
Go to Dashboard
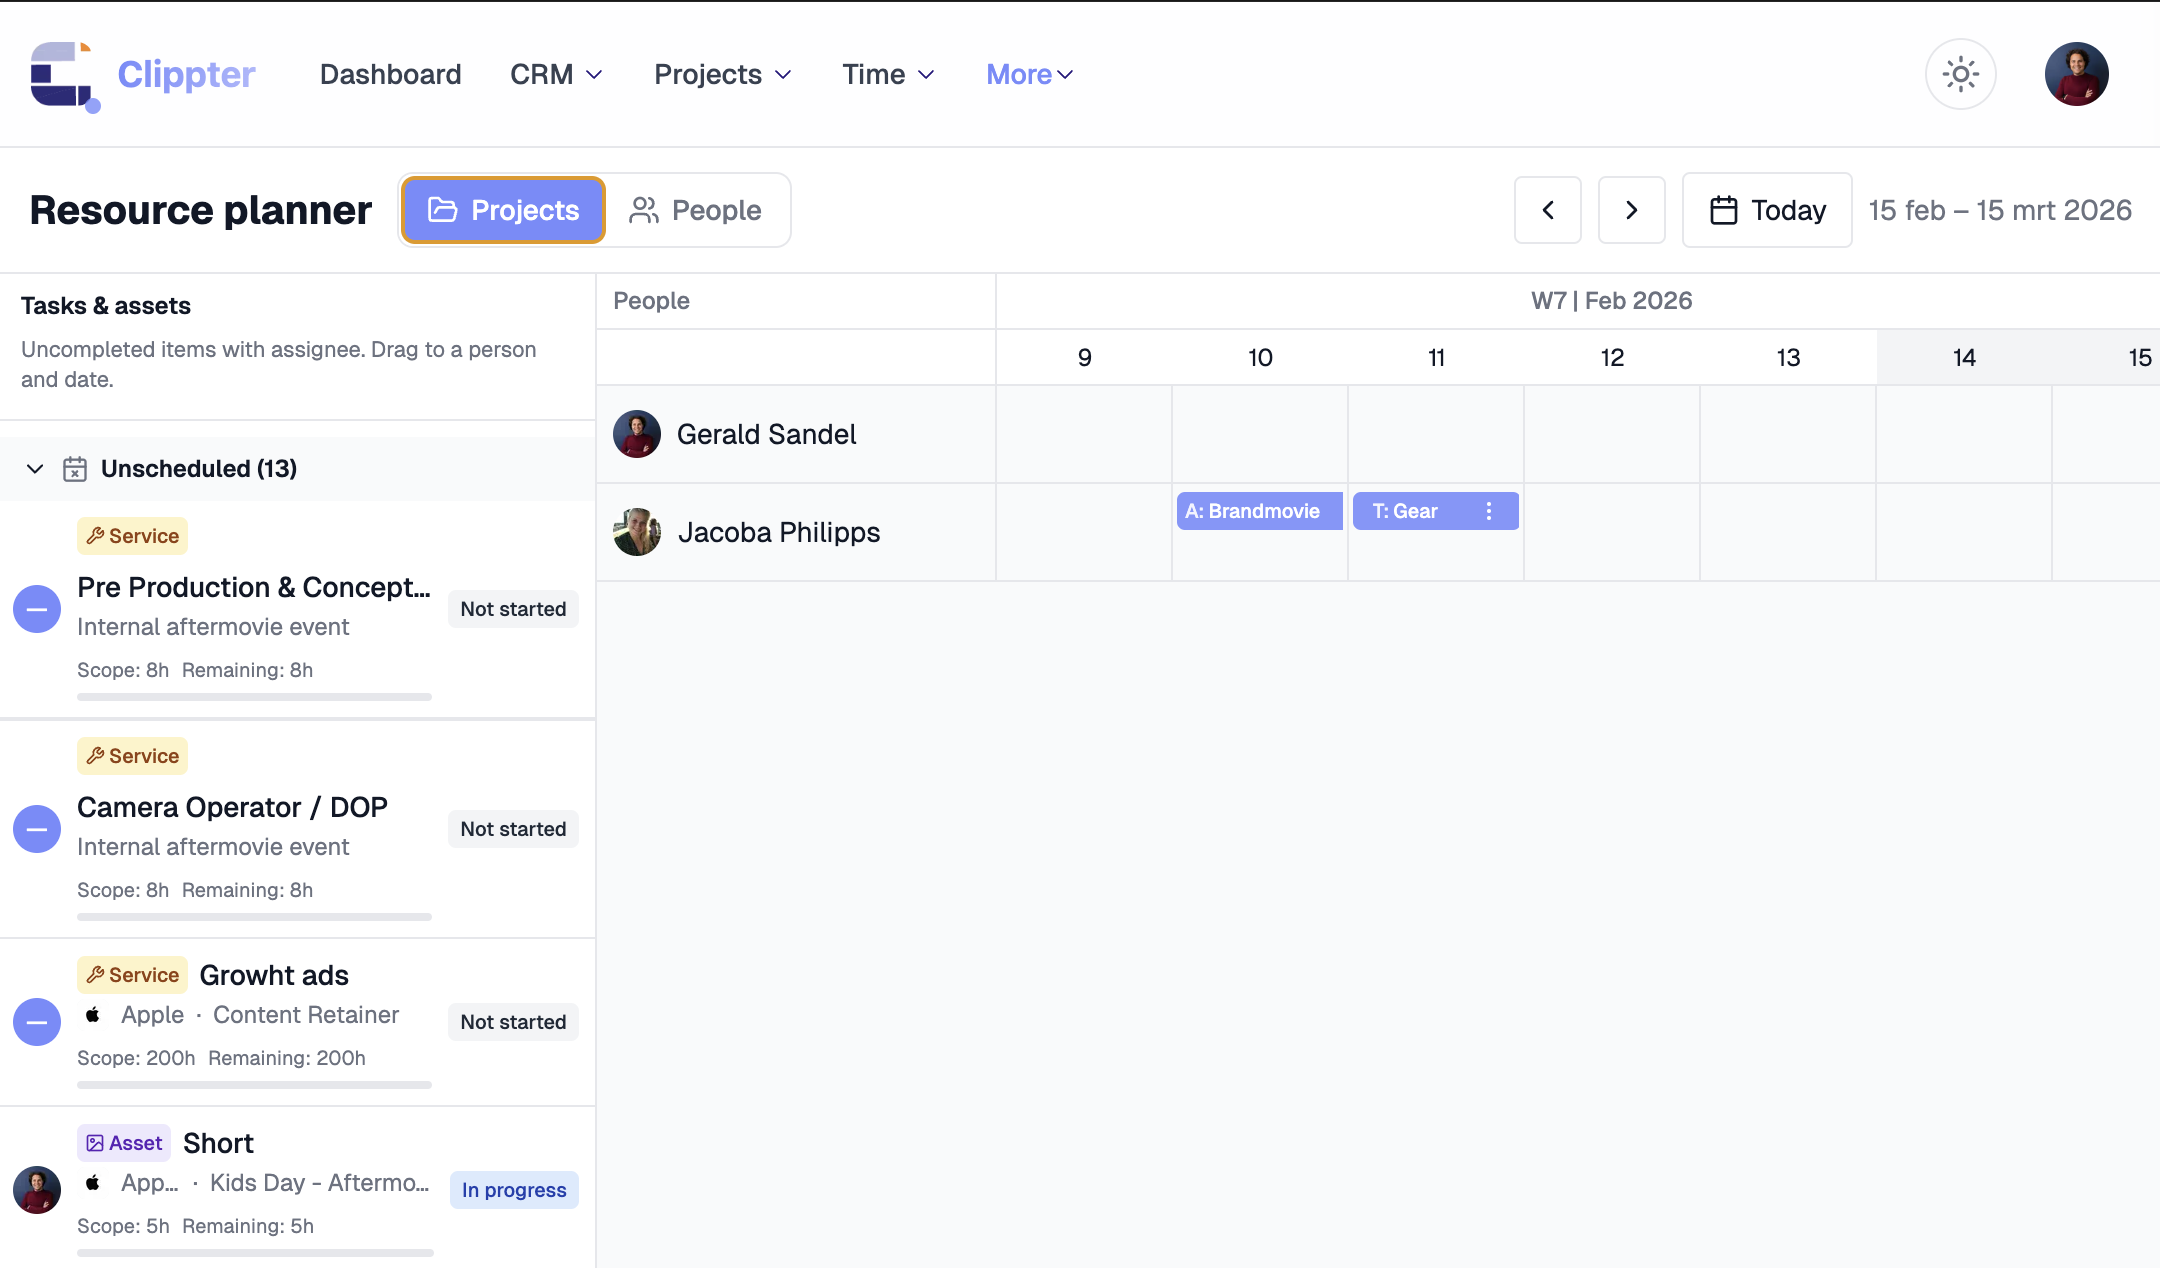point(390,75)
